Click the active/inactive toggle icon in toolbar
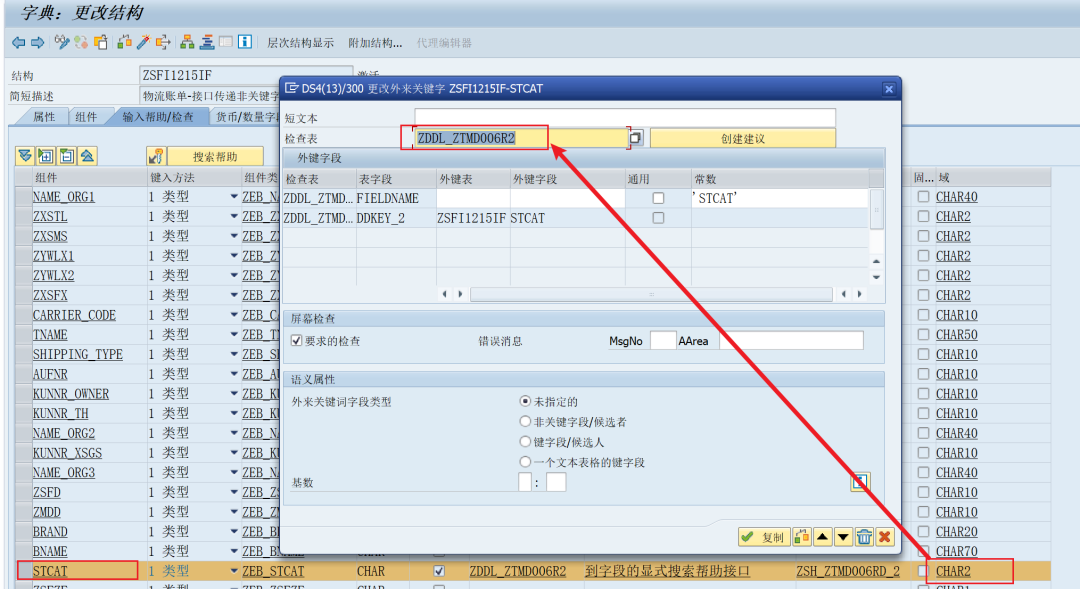This screenshot has height=589, width=1080. point(81,43)
